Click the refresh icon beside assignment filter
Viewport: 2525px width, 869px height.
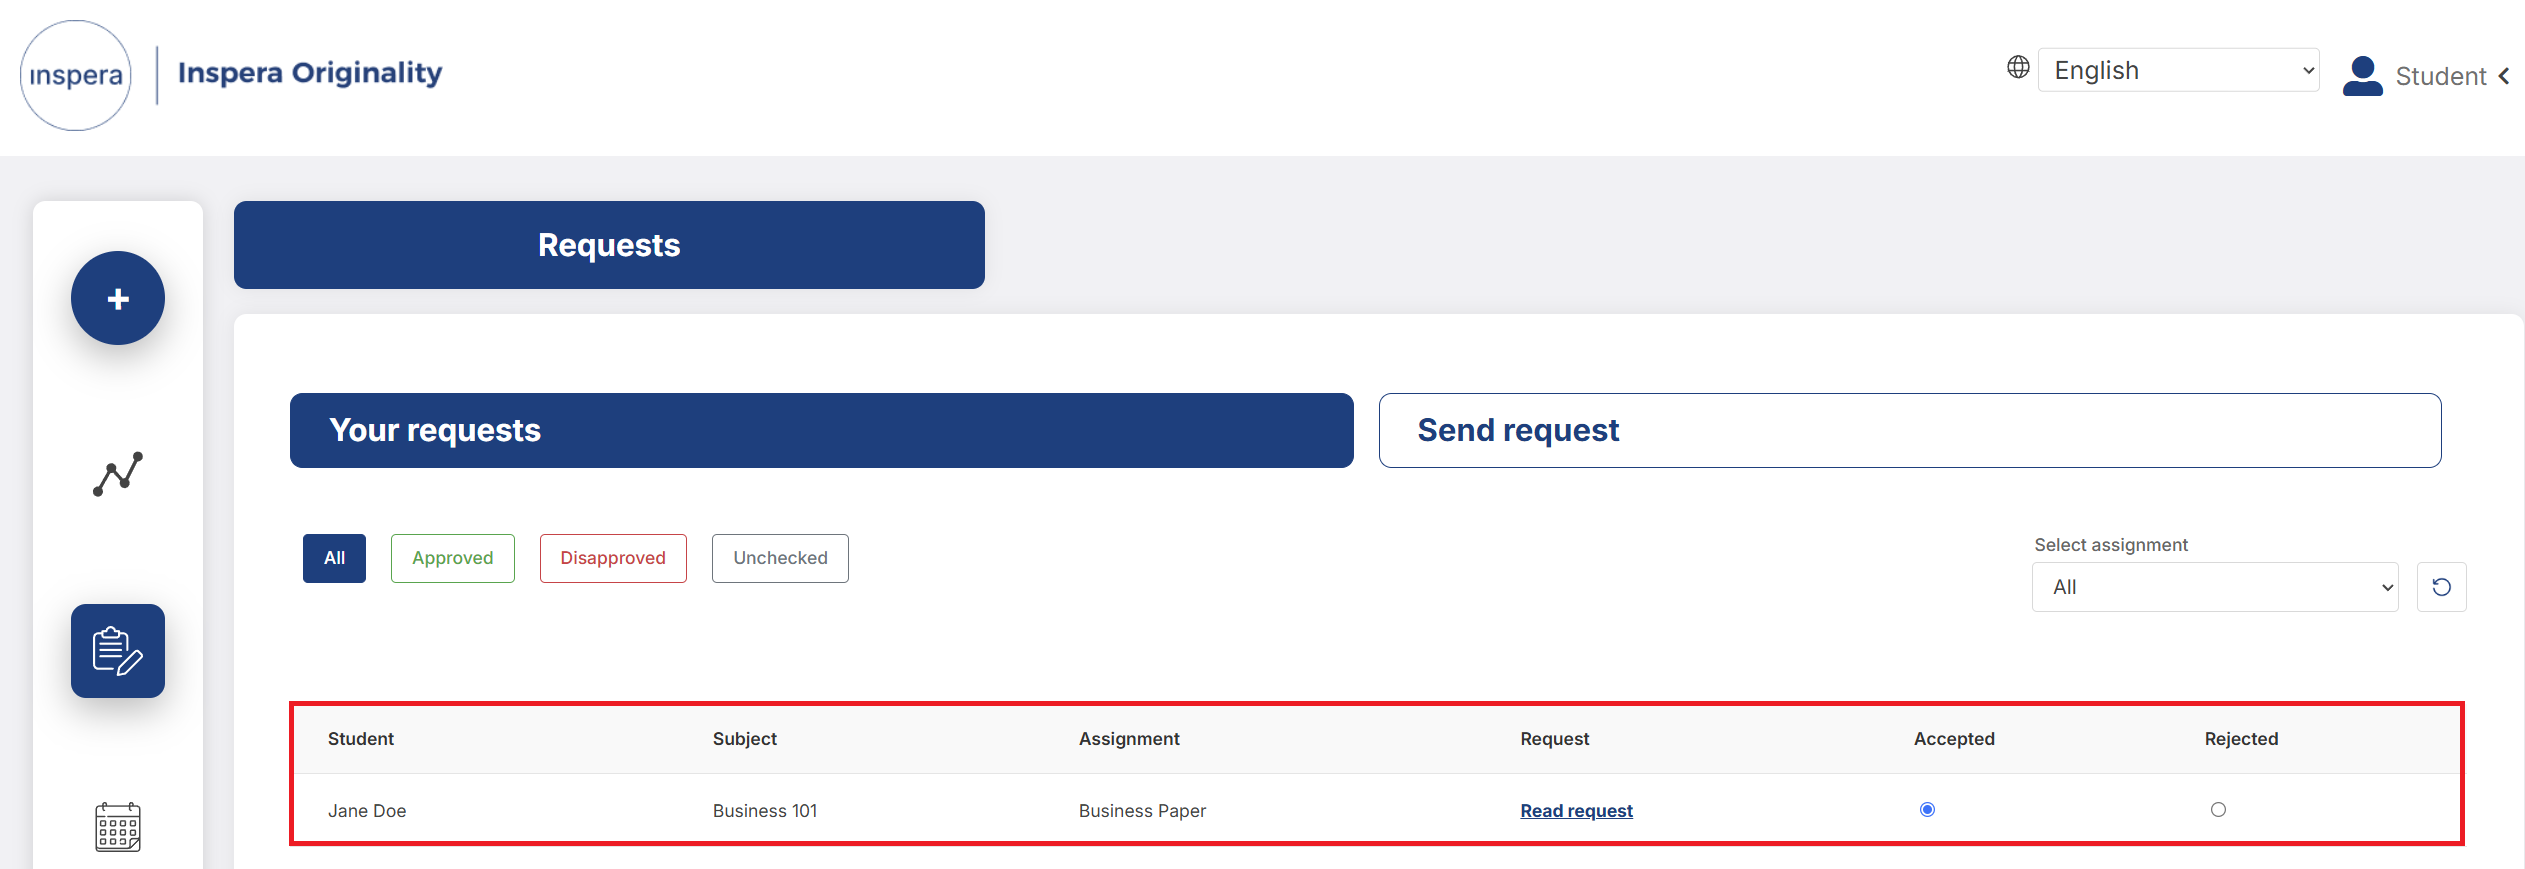click(2441, 586)
